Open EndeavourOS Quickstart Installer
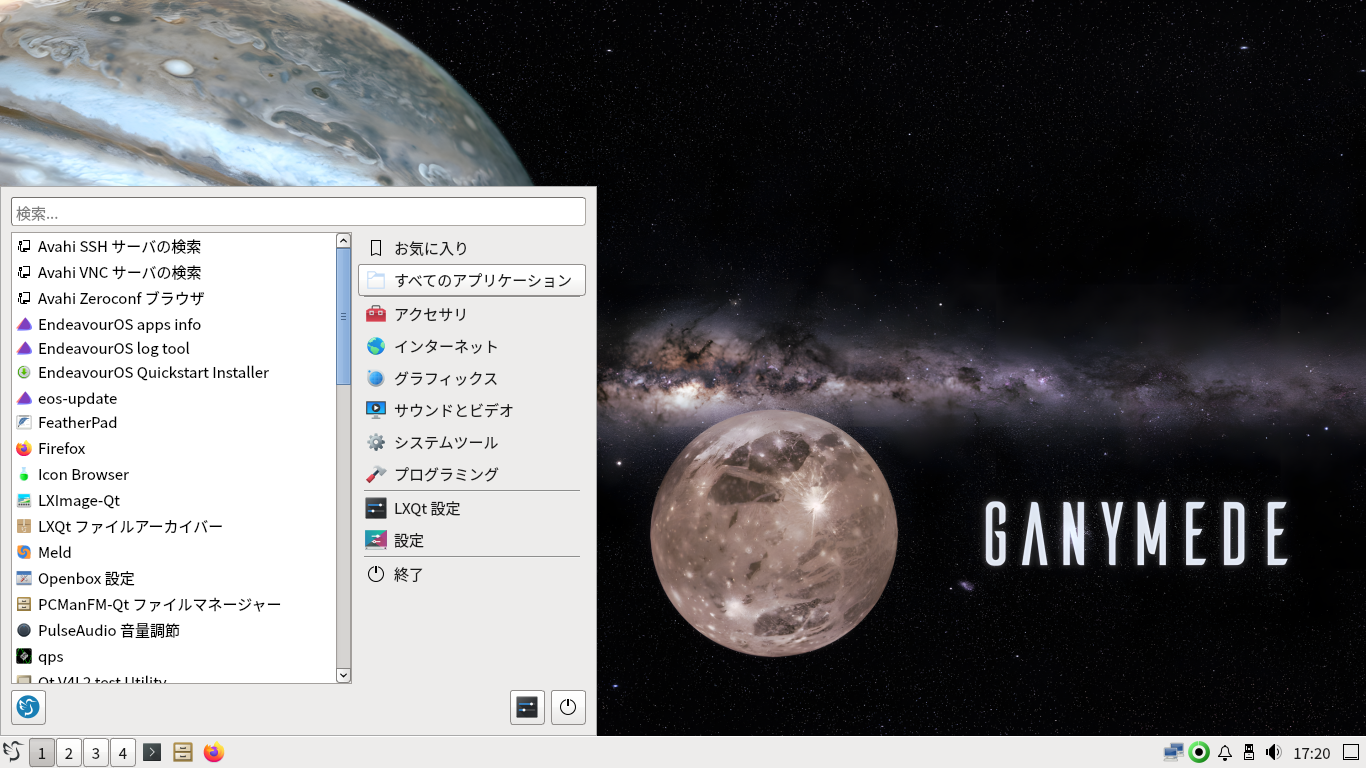Screen dimensions: 1366x768 point(175,373)
